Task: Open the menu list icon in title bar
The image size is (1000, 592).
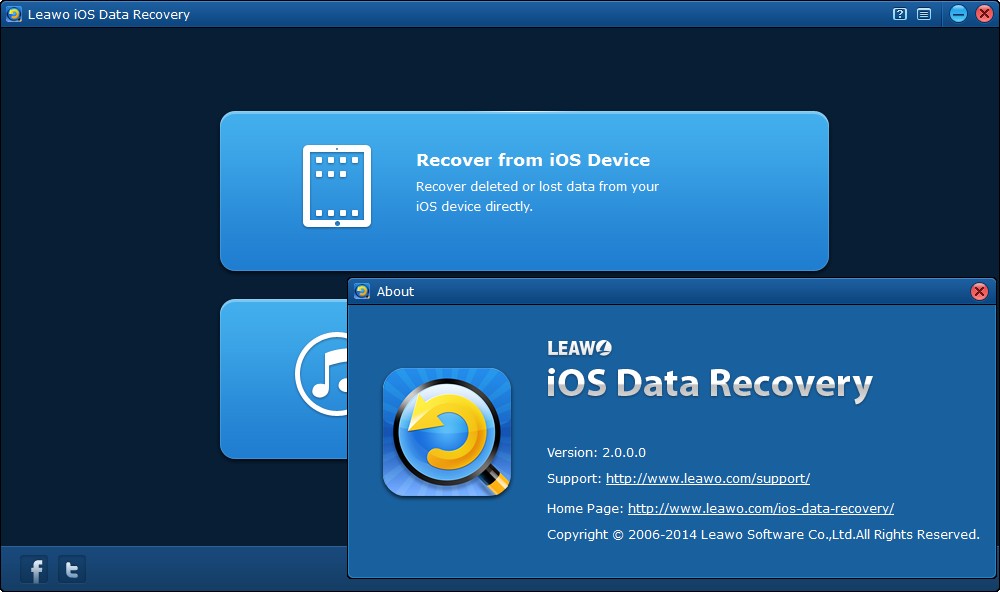Action: 924,14
